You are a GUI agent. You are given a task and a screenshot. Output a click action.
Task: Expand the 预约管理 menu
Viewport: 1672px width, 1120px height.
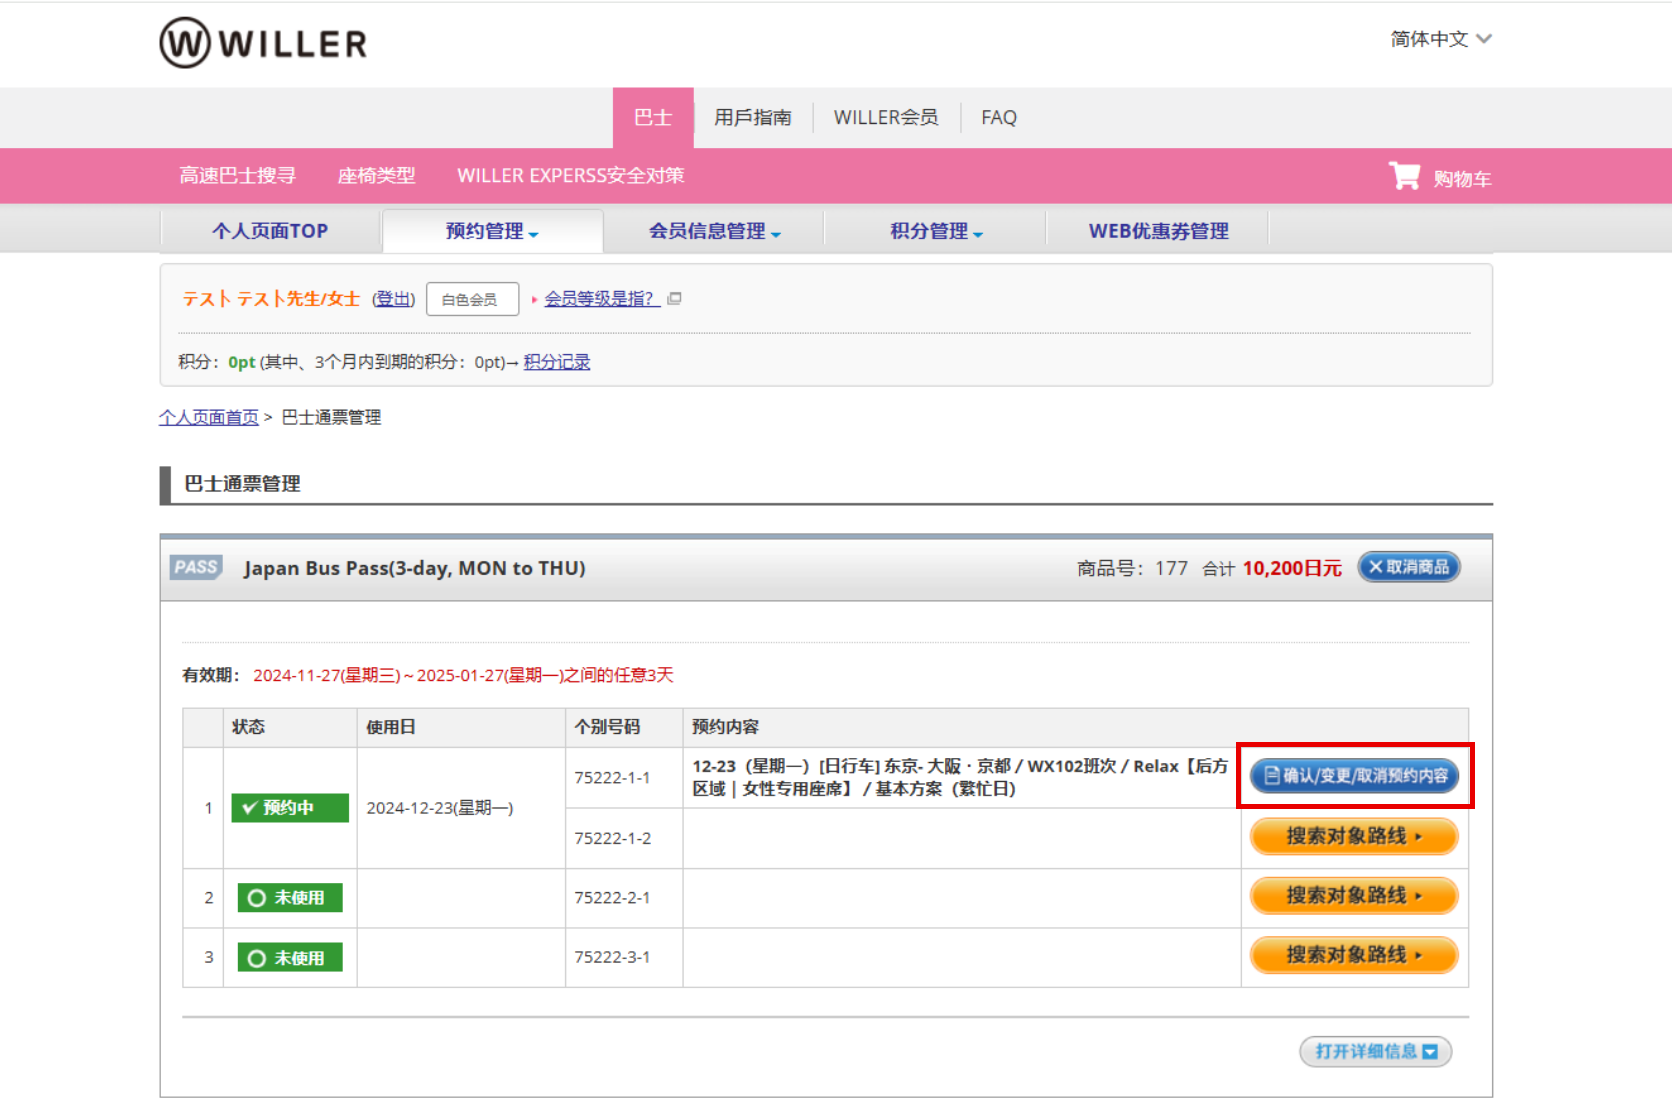[x=492, y=231]
